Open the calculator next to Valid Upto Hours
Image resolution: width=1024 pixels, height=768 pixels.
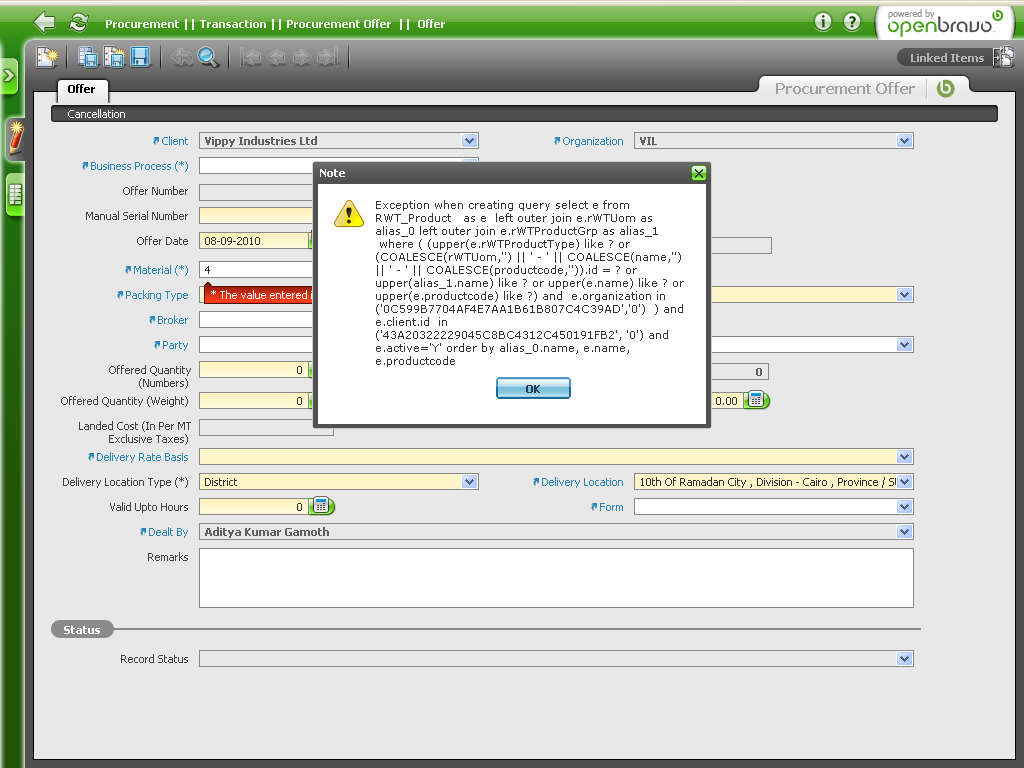[322, 506]
